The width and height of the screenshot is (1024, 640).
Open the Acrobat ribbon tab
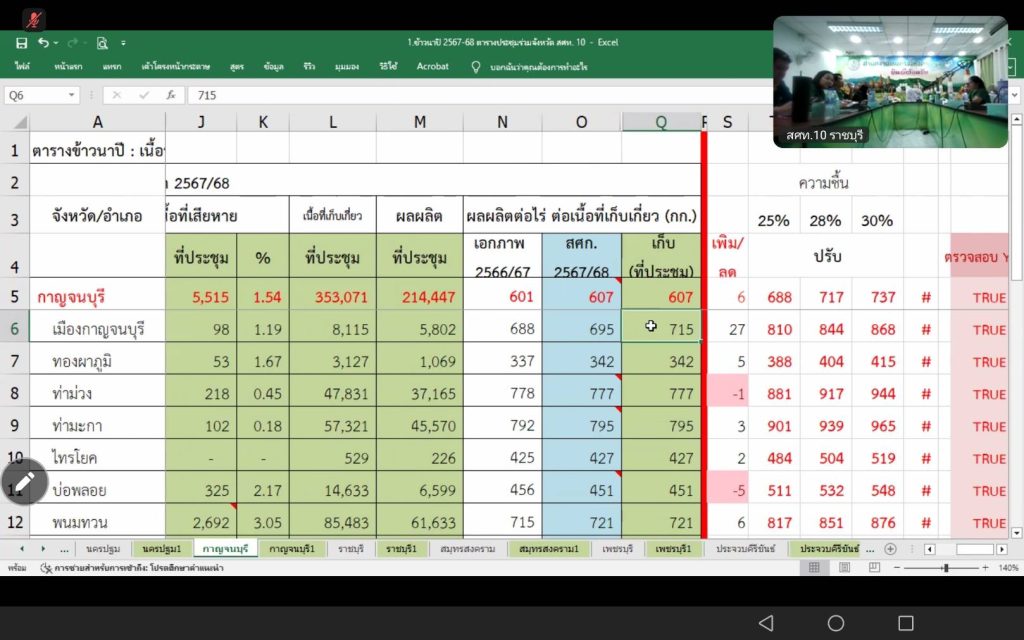432,67
